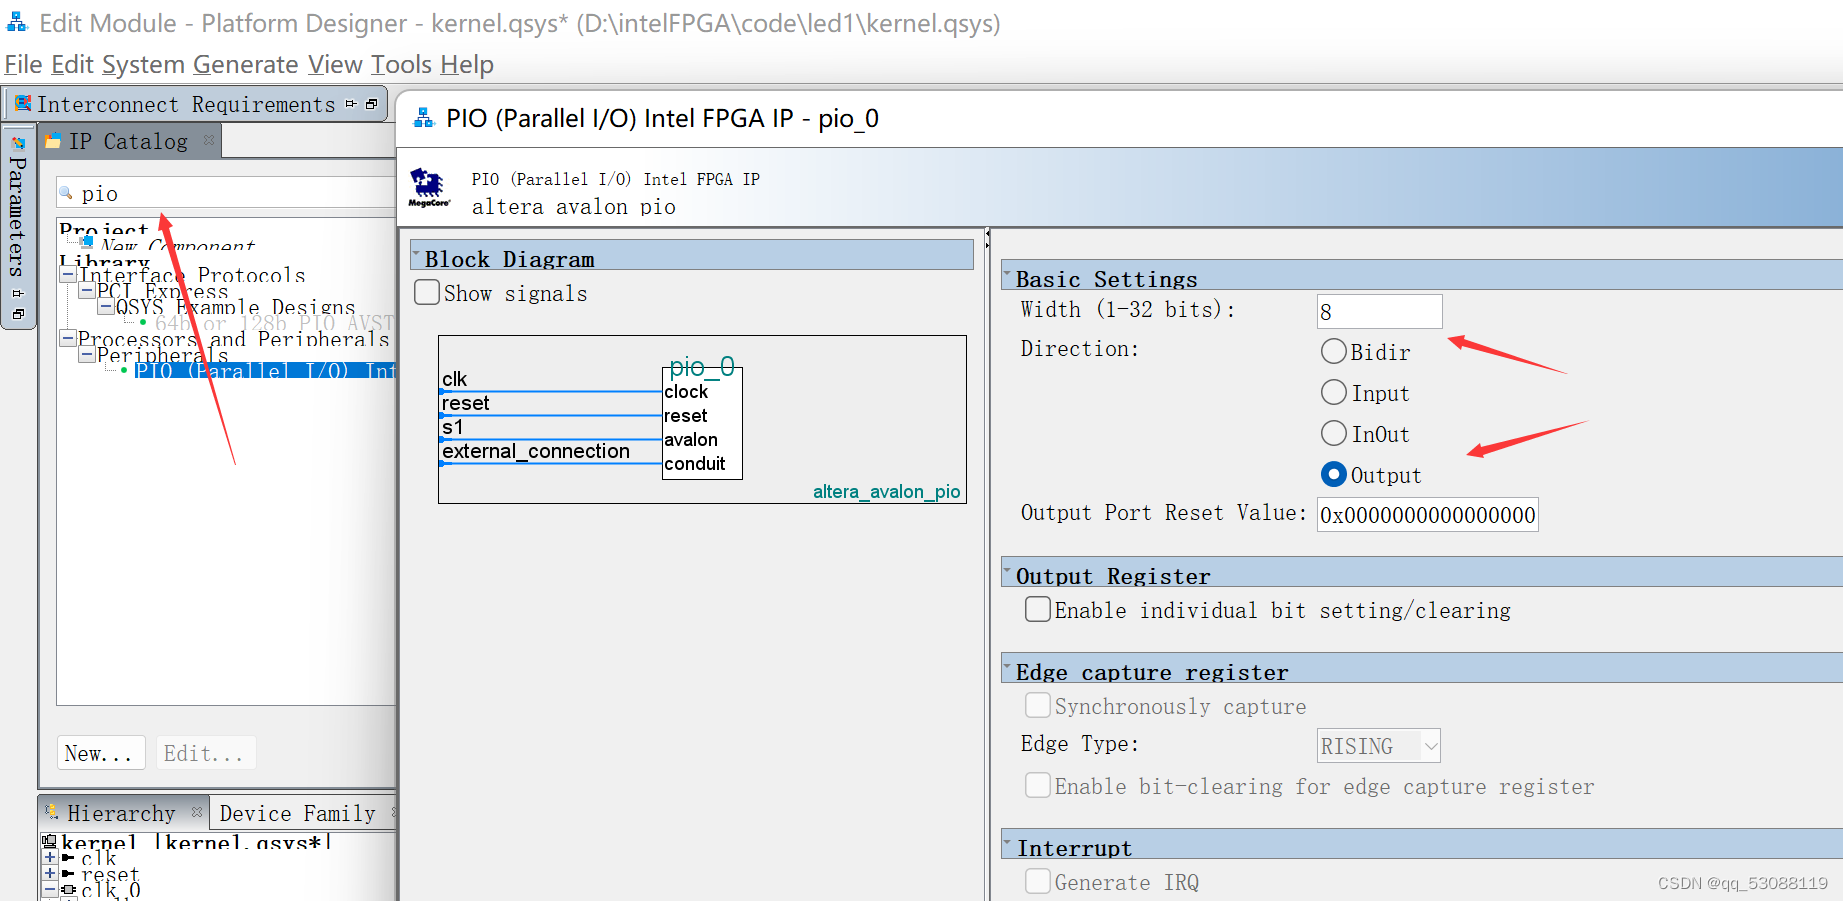Select the Input direction radio button

point(1334,392)
